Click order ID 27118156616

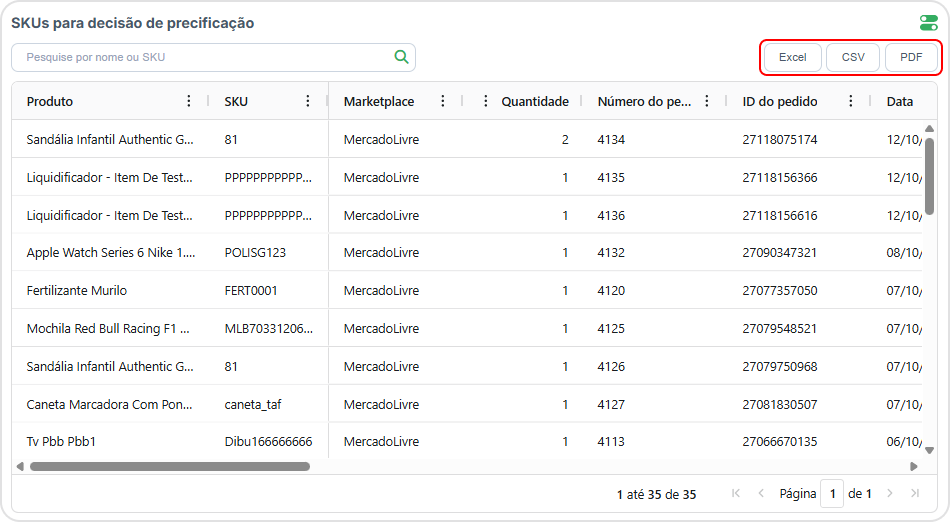780,216
